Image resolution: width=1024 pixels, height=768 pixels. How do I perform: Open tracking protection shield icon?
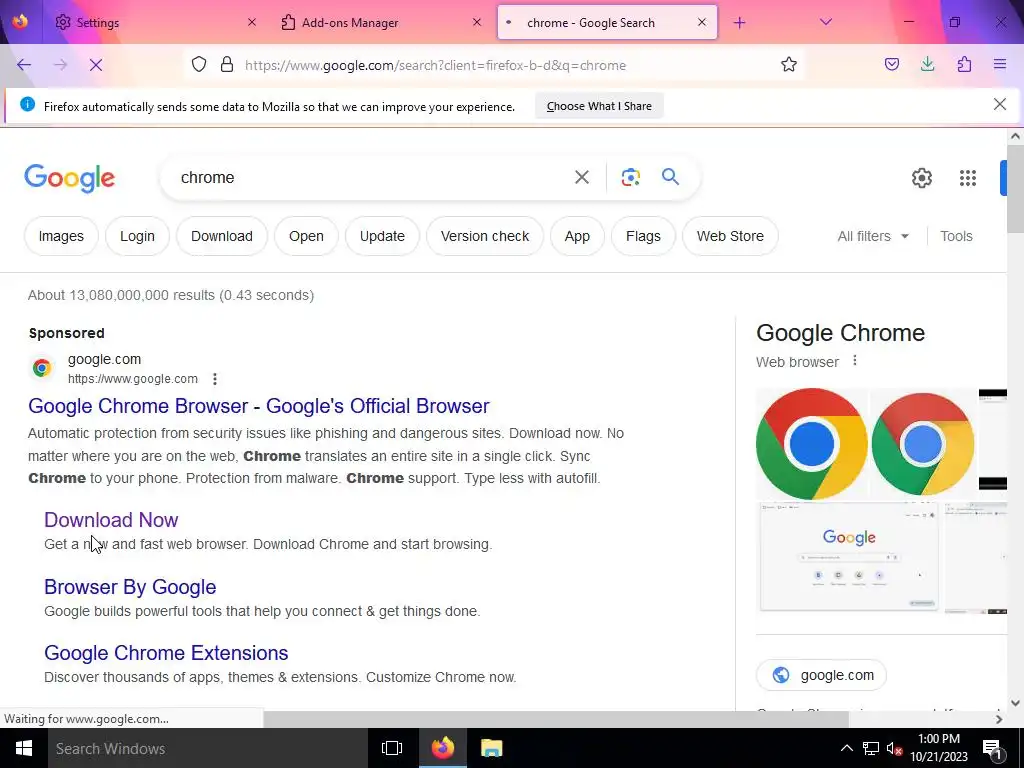pyautogui.click(x=199, y=65)
